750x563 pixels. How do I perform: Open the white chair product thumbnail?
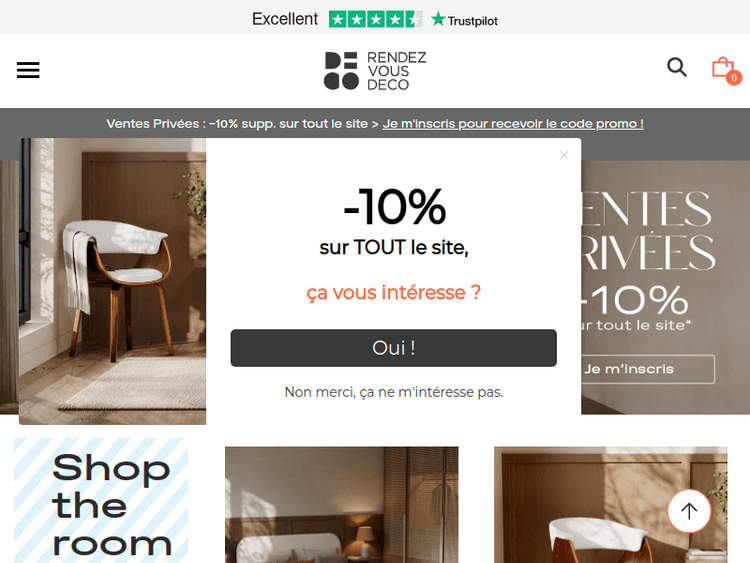[x=610, y=505]
